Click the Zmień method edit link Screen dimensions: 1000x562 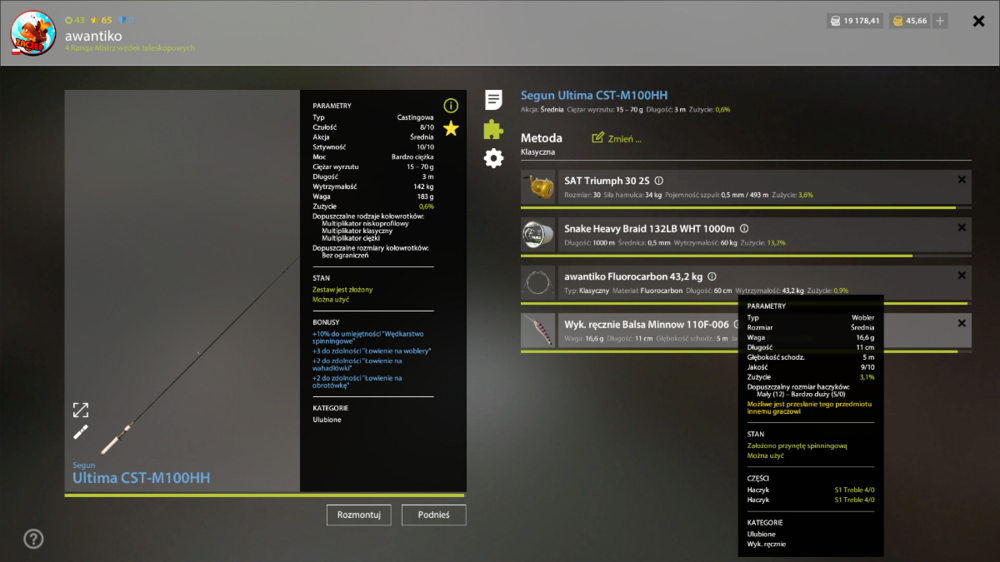pyautogui.click(x=624, y=138)
